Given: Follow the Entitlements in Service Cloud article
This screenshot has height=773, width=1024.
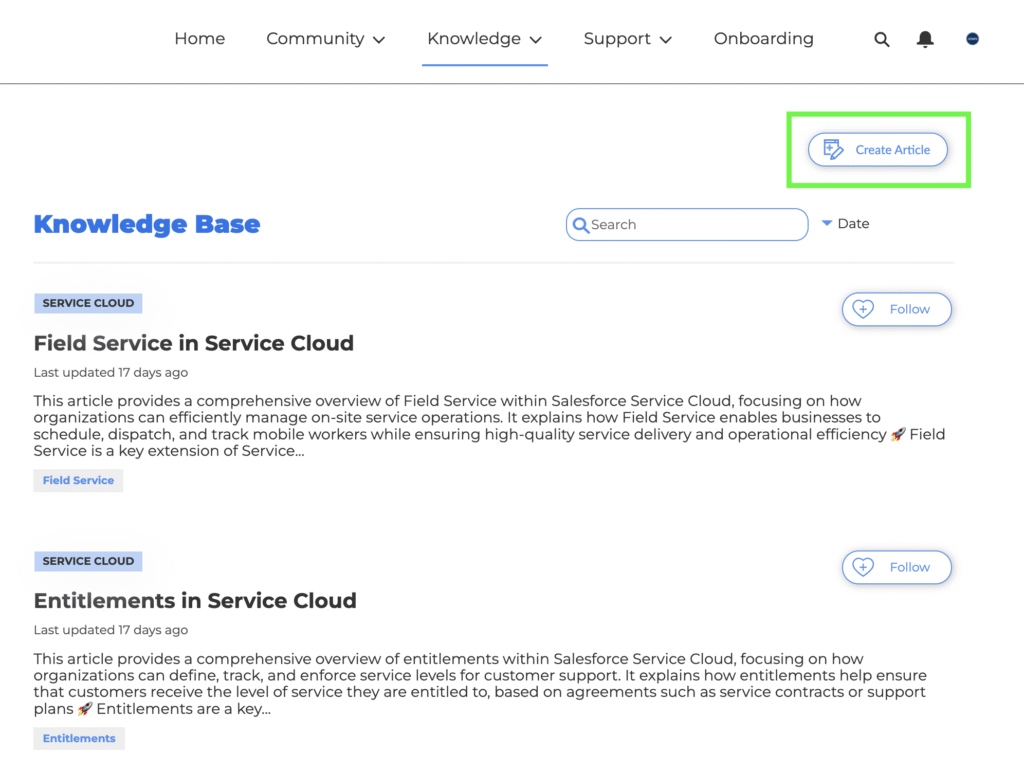Looking at the screenshot, I should (x=897, y=567).
